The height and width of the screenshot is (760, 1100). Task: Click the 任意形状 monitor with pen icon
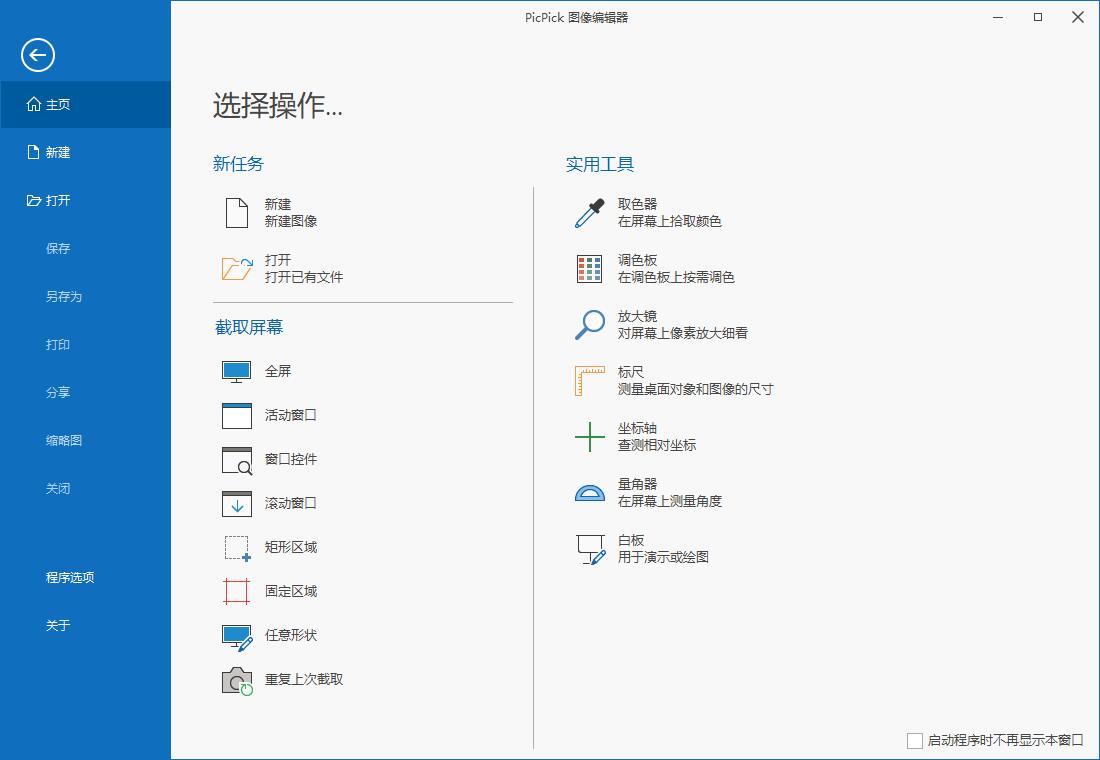237,637
